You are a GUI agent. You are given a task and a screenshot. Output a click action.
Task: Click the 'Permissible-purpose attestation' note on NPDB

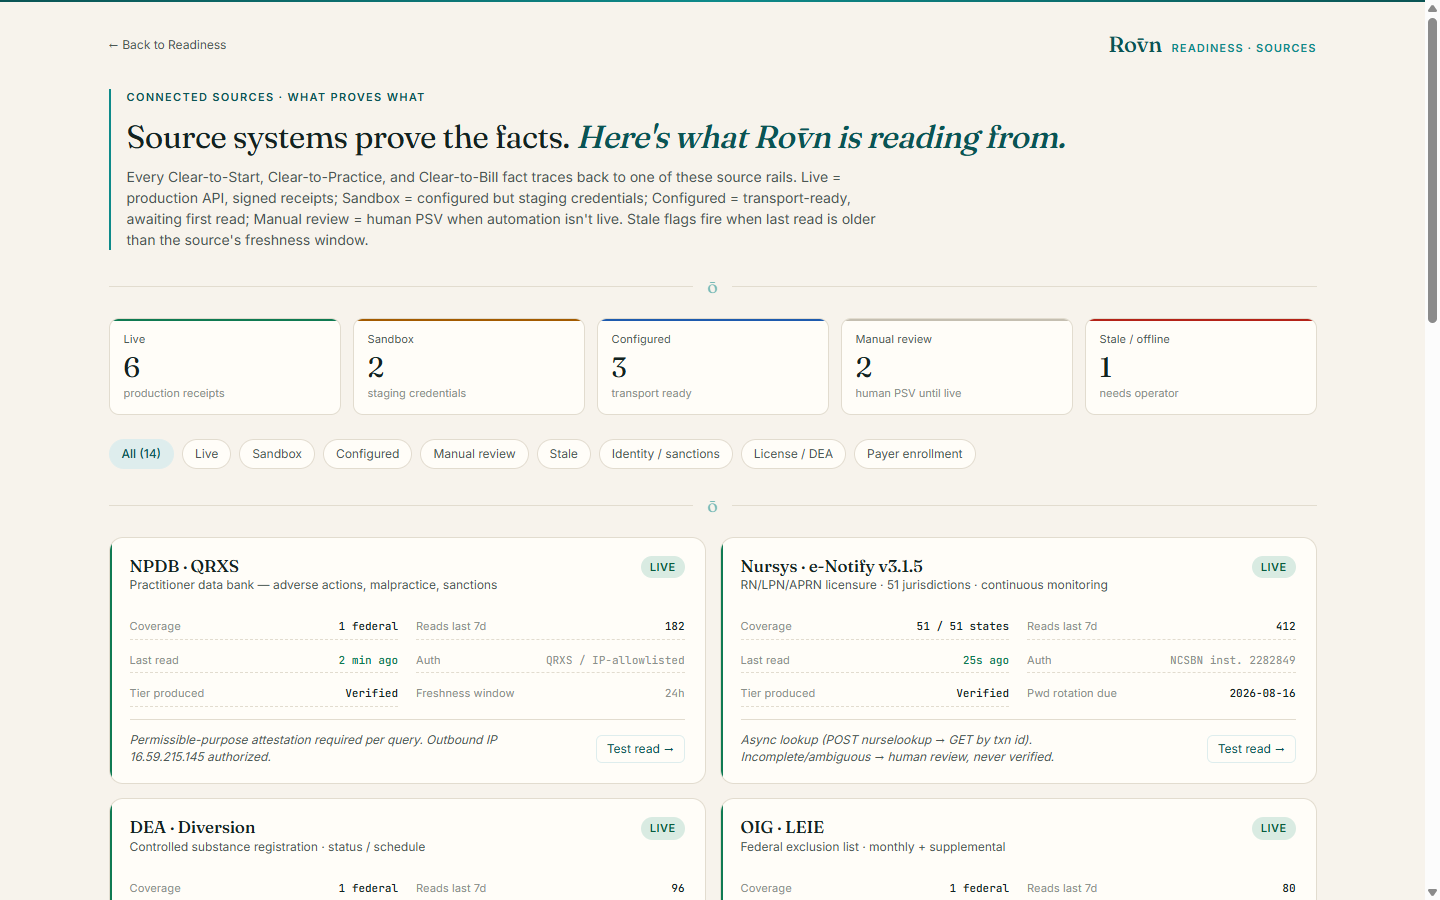click(x=314, y=748)
